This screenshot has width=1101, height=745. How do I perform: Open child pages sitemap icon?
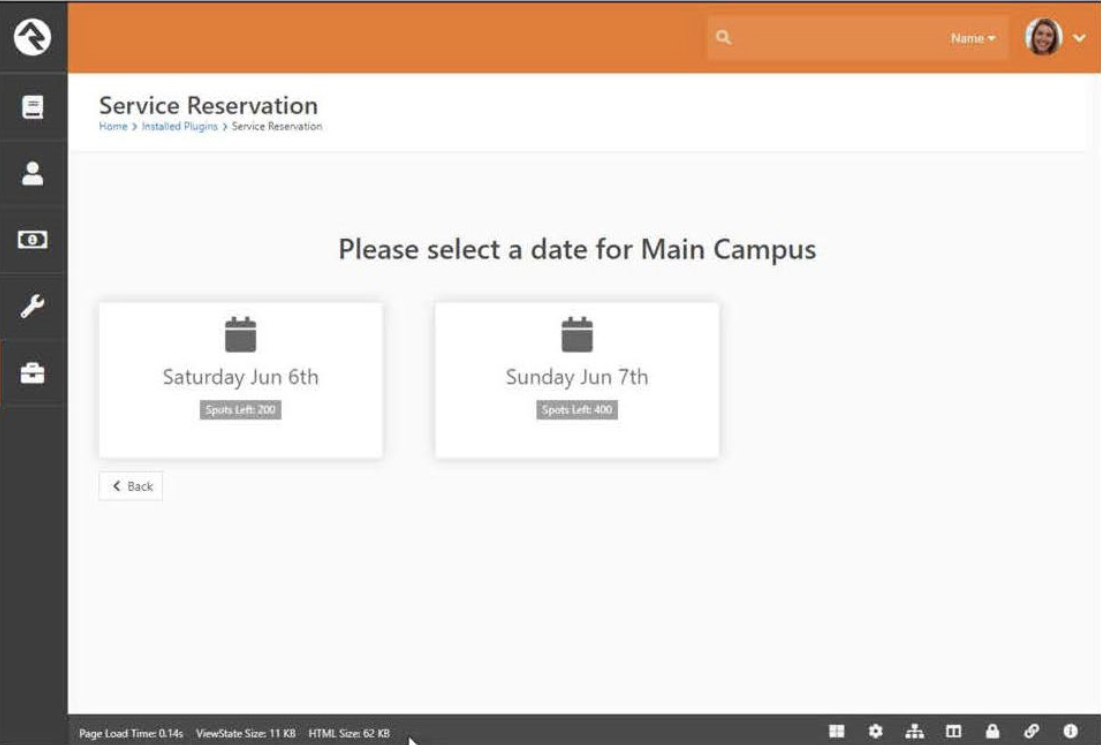coord(914,732)
